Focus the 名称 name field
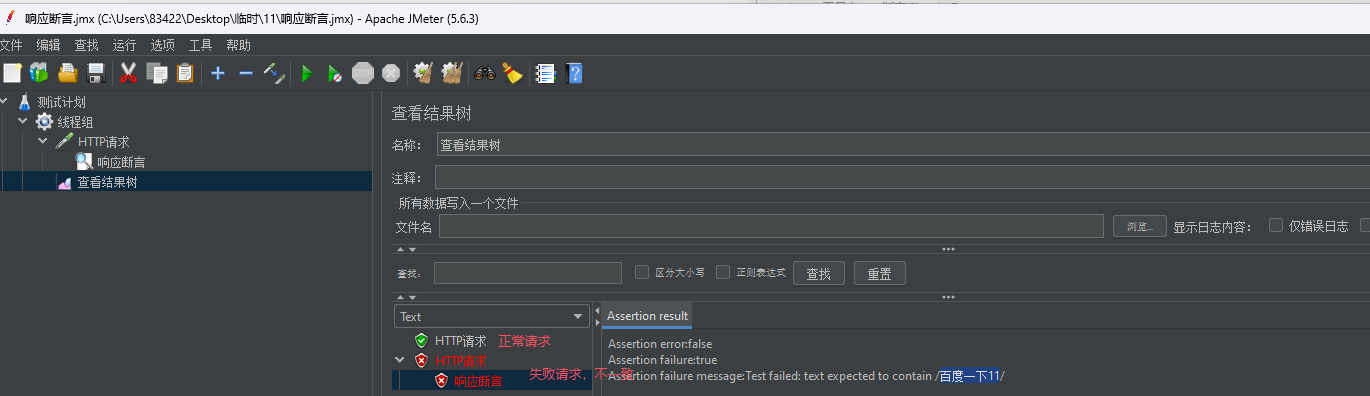The width and height of the screenshot is (1370, 396). pos(903,145)
